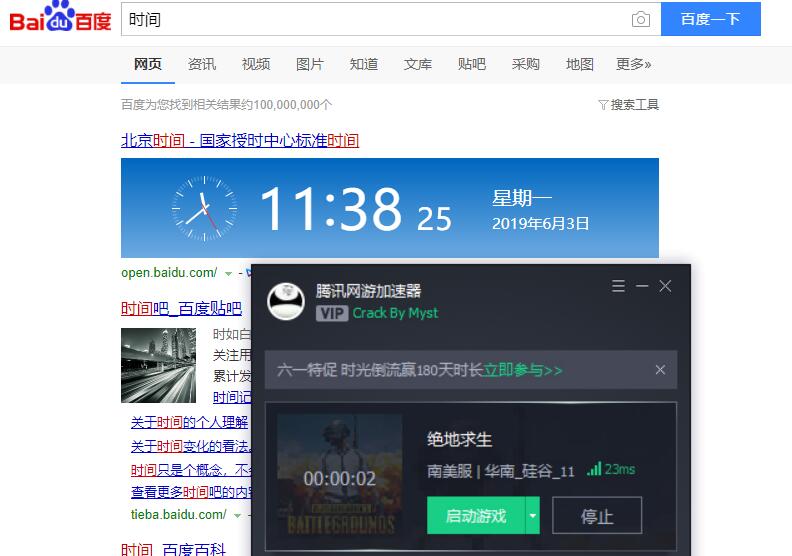Switch to the 图片 tab

tap(310, 64)
